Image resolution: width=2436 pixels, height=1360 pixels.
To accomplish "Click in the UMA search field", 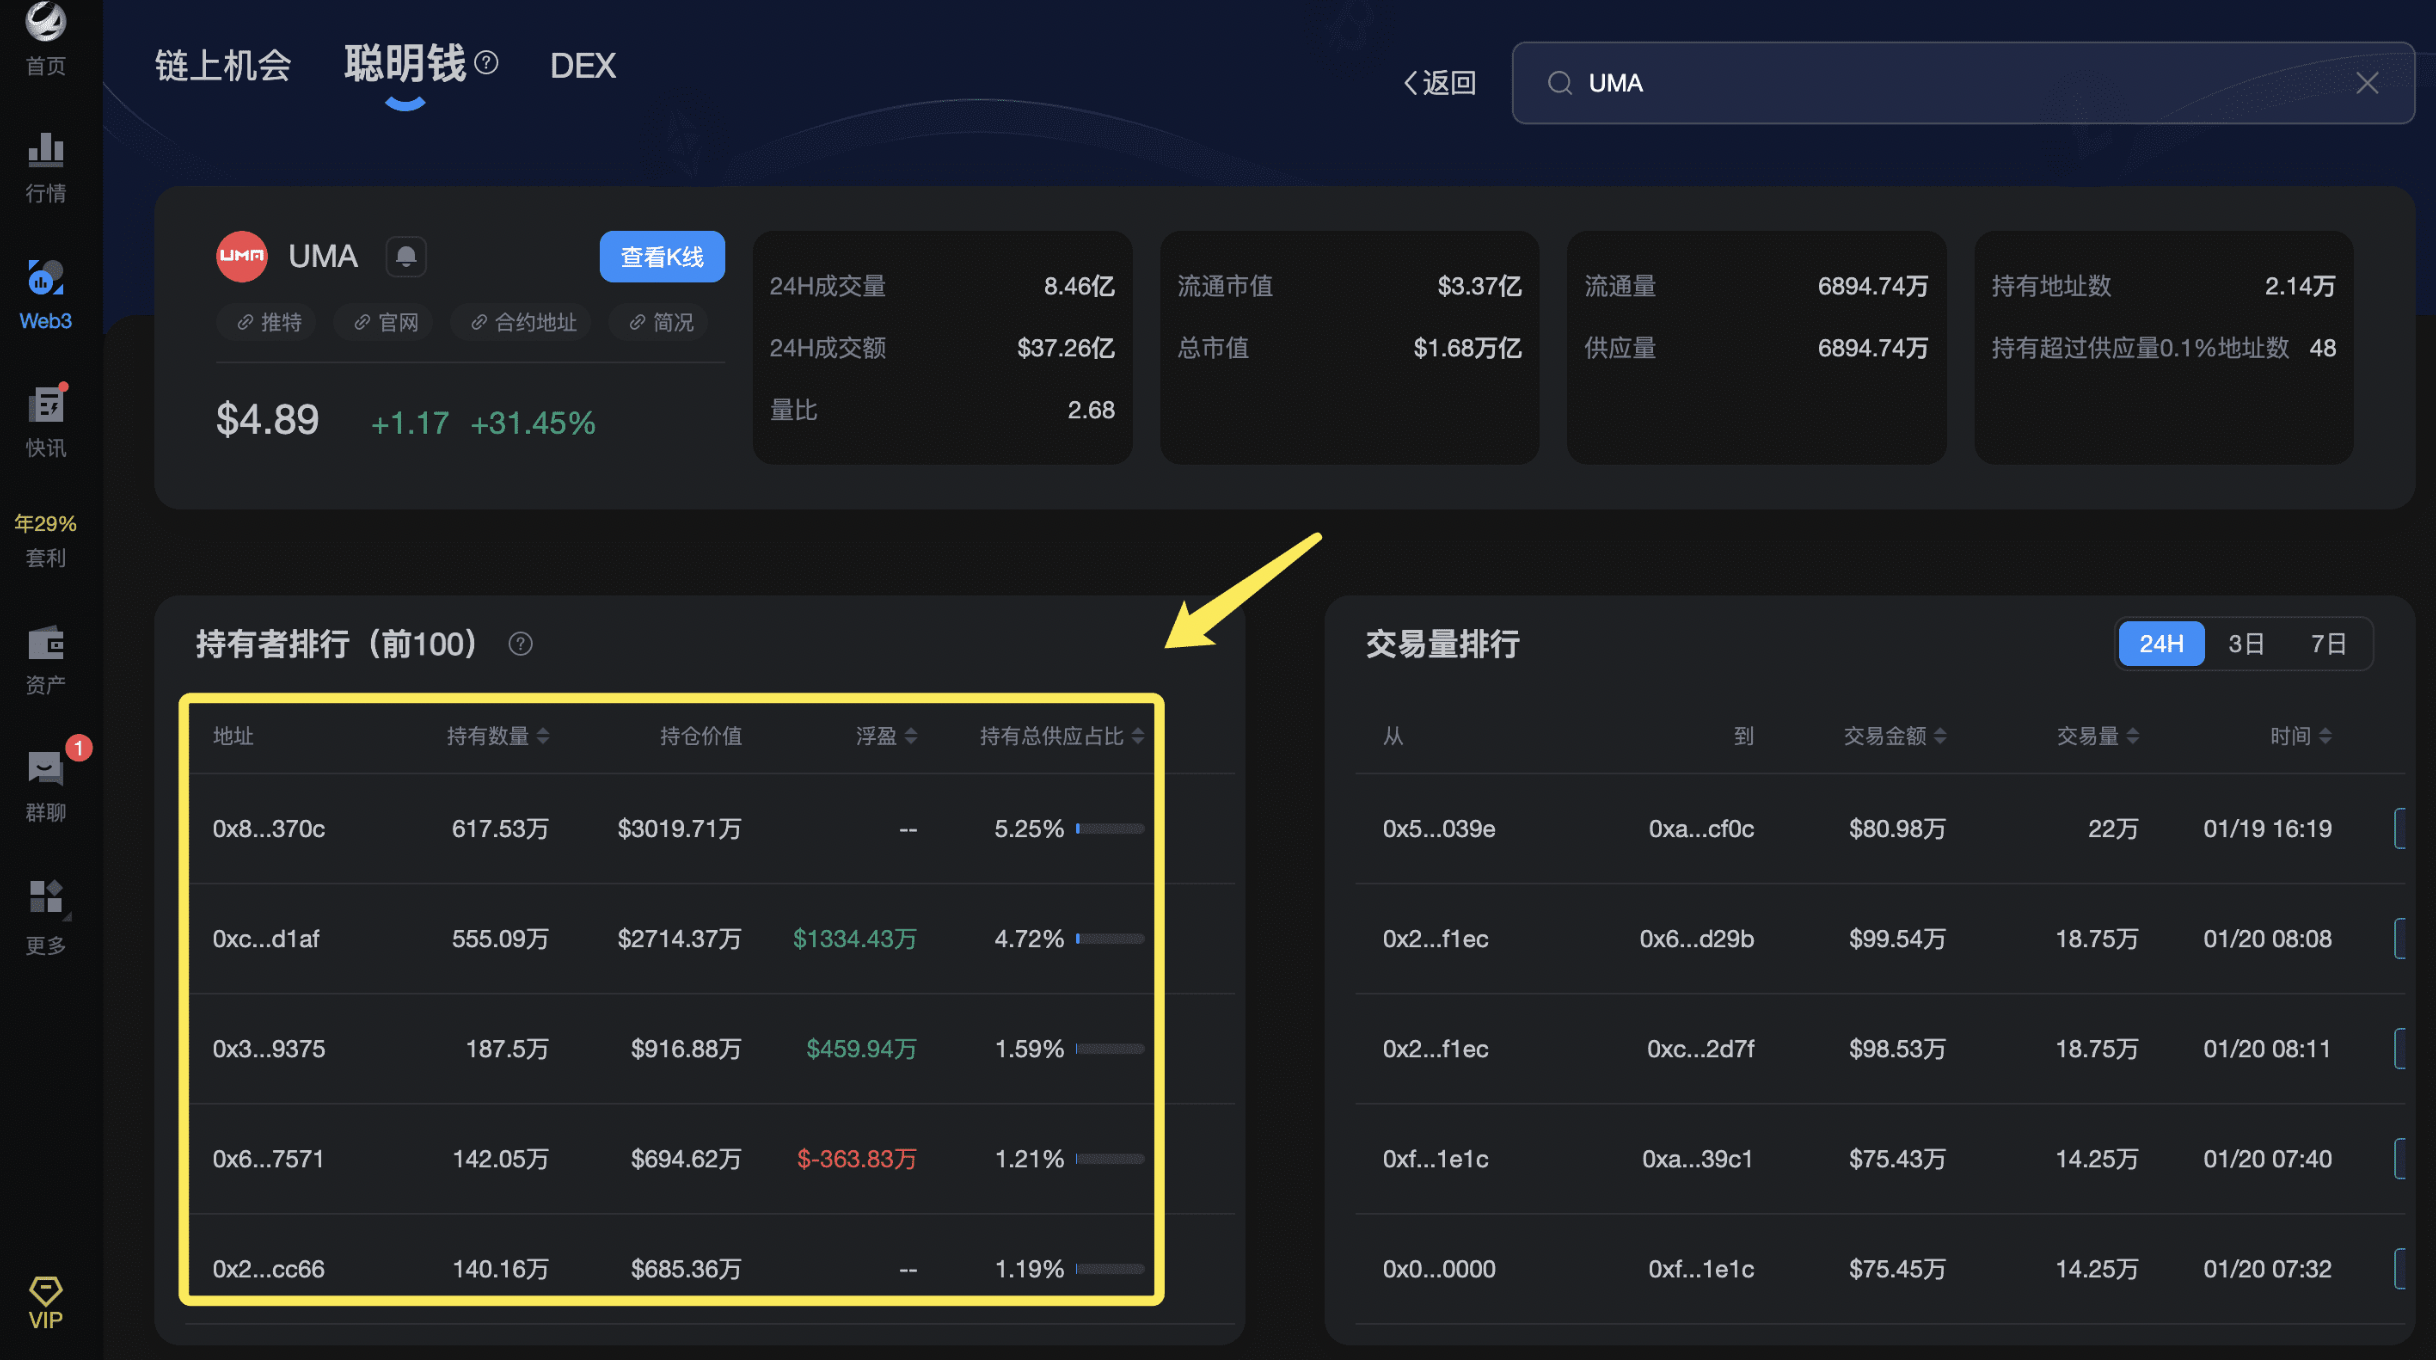I will point(1962,83).
